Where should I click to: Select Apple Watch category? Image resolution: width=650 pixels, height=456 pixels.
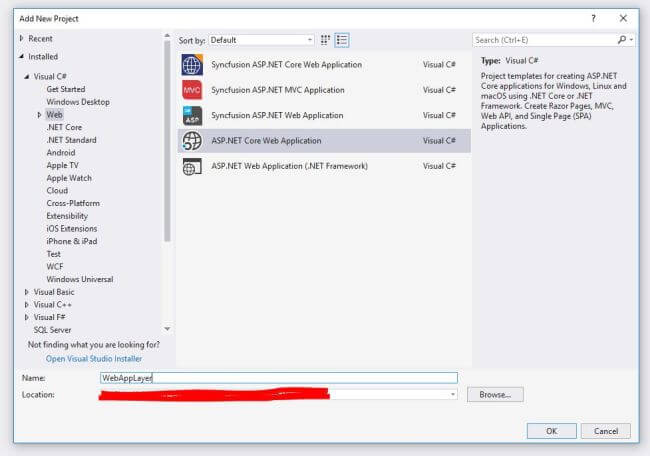coord(69,178)
